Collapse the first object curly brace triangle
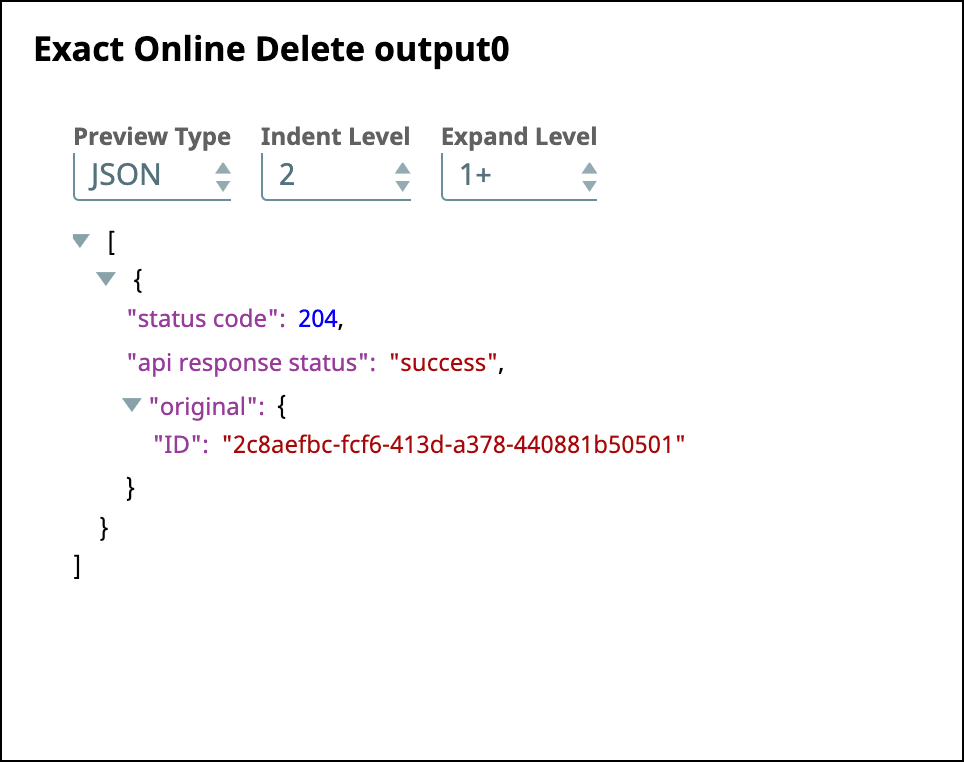The height and width of the screenshot is (762, 964). 106,279
